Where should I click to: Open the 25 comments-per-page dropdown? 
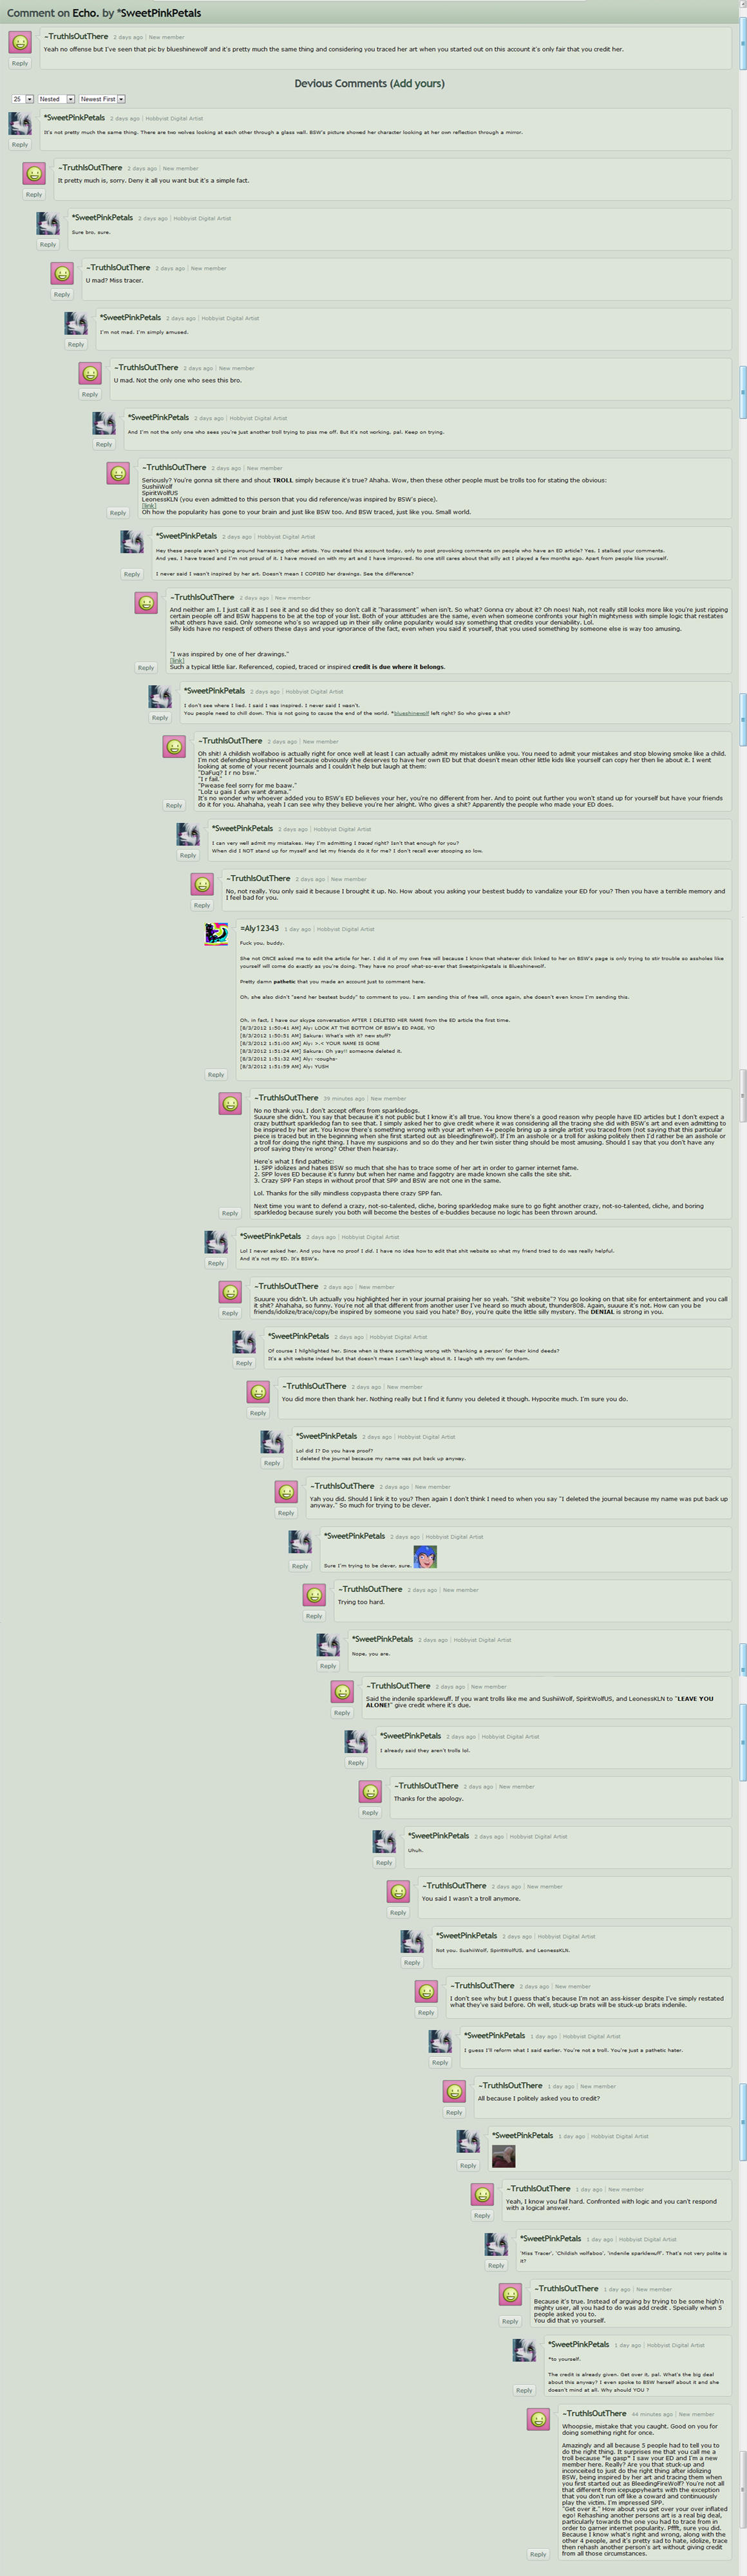click(x=23, y=99)
